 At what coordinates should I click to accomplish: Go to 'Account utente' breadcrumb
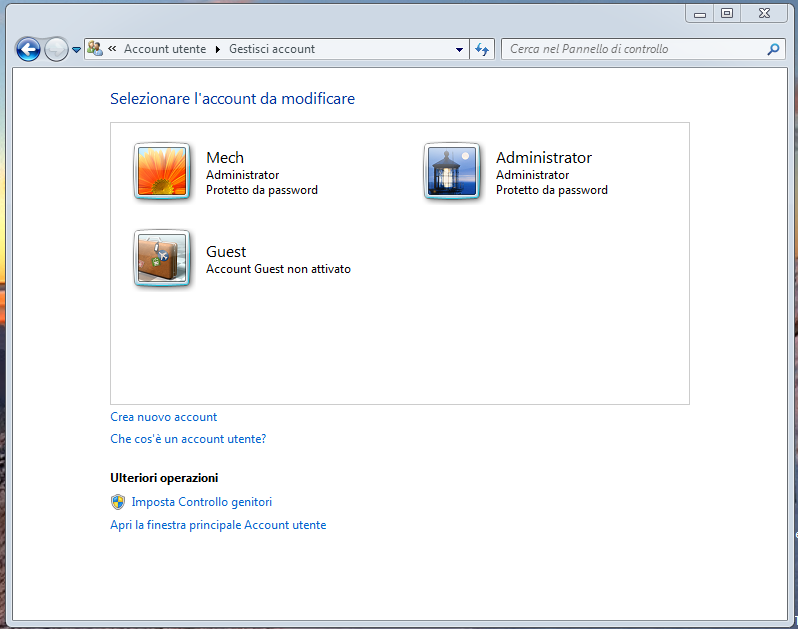[164, 49]
